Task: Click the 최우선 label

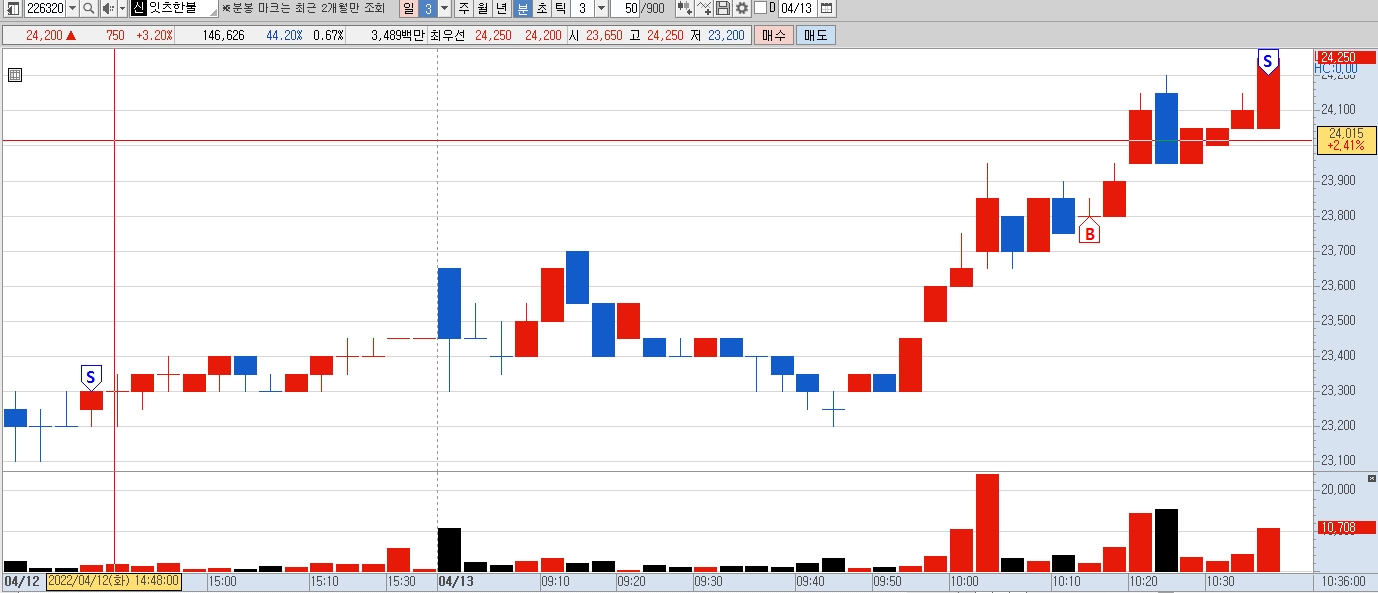Action: (448, 35)
